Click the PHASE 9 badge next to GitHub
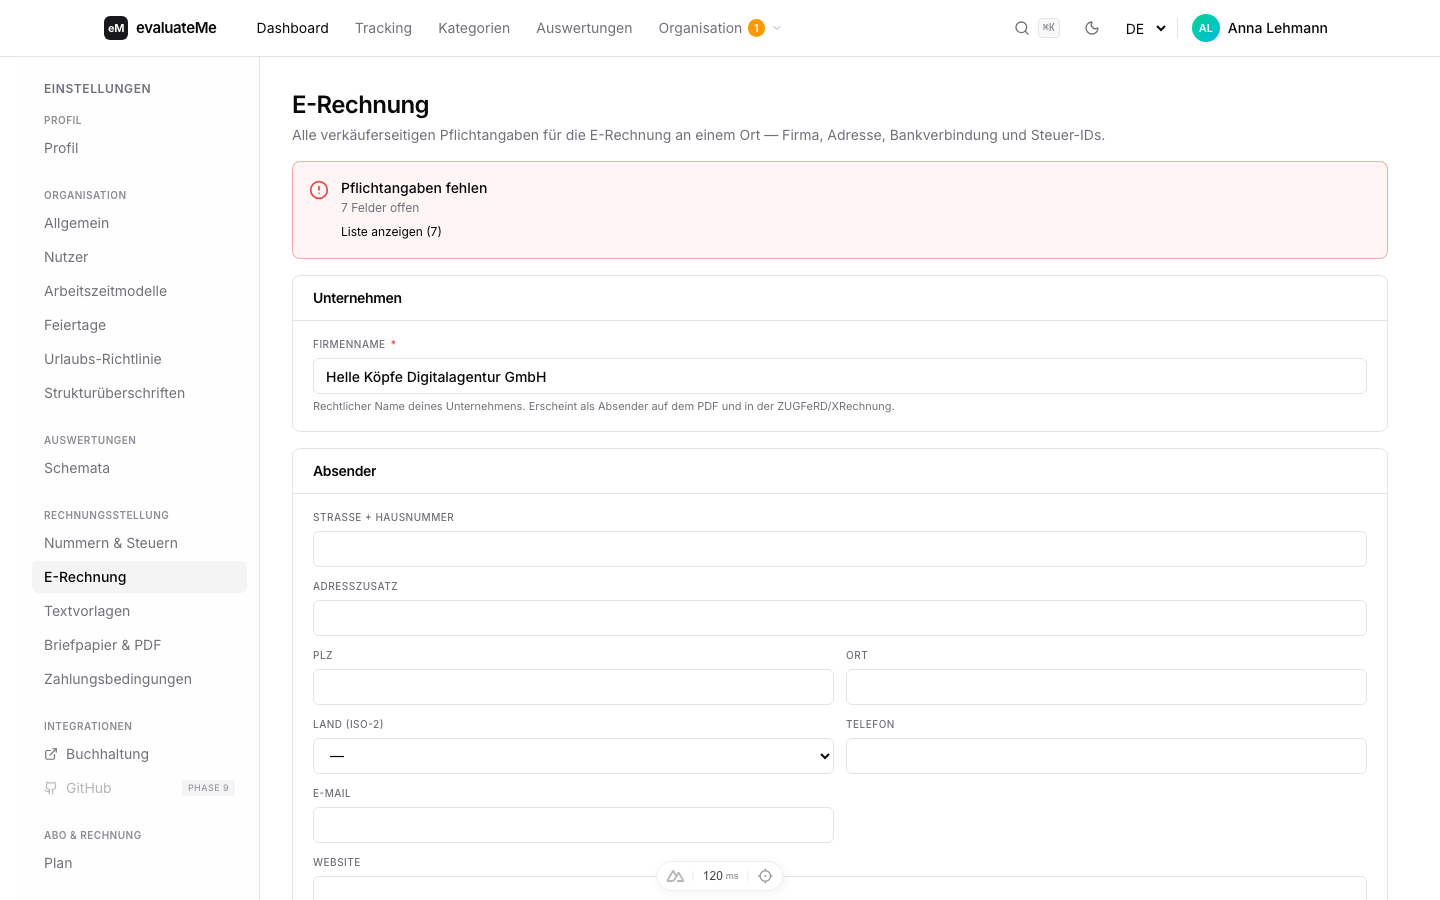This screenshot has height=900, width=1440. (208, 788)
